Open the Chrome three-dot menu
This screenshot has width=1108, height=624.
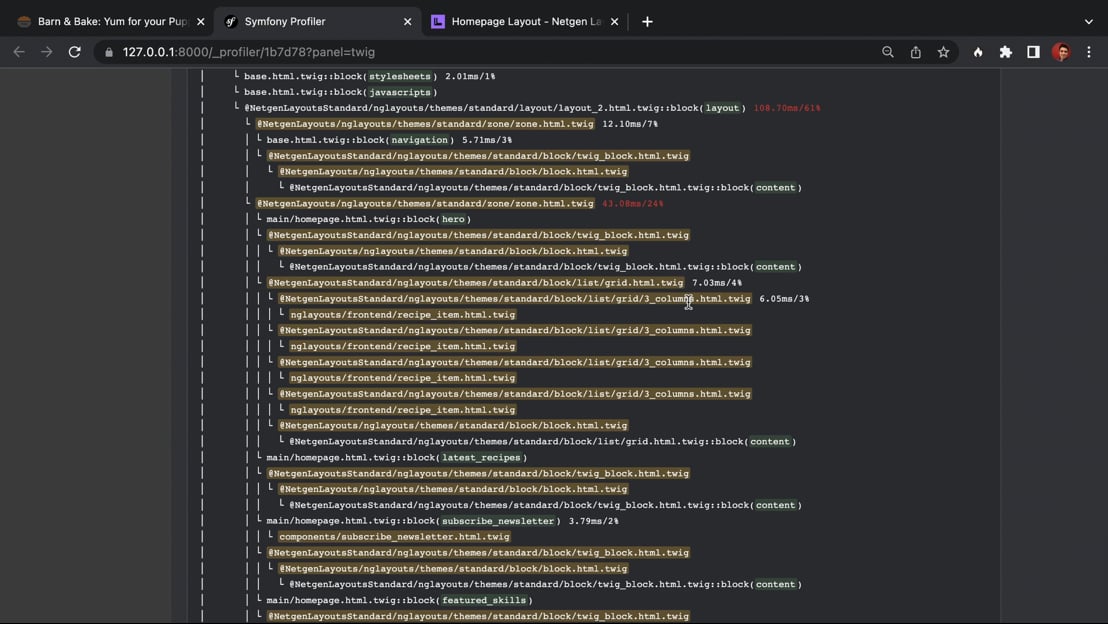(x=1089, y=52)
